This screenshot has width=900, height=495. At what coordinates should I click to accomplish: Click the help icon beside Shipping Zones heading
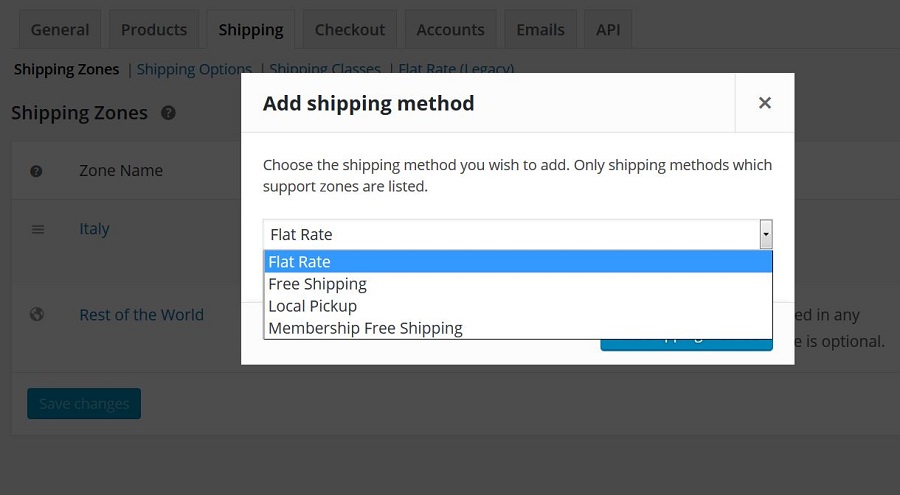(168, 113)
